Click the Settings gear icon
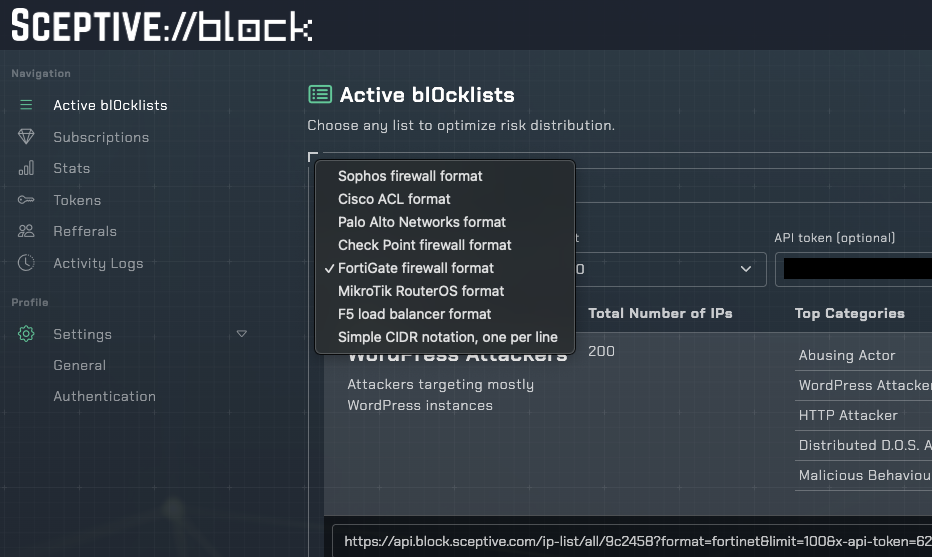Viewport: 932px width, 557px height. [x=26, y=334]
